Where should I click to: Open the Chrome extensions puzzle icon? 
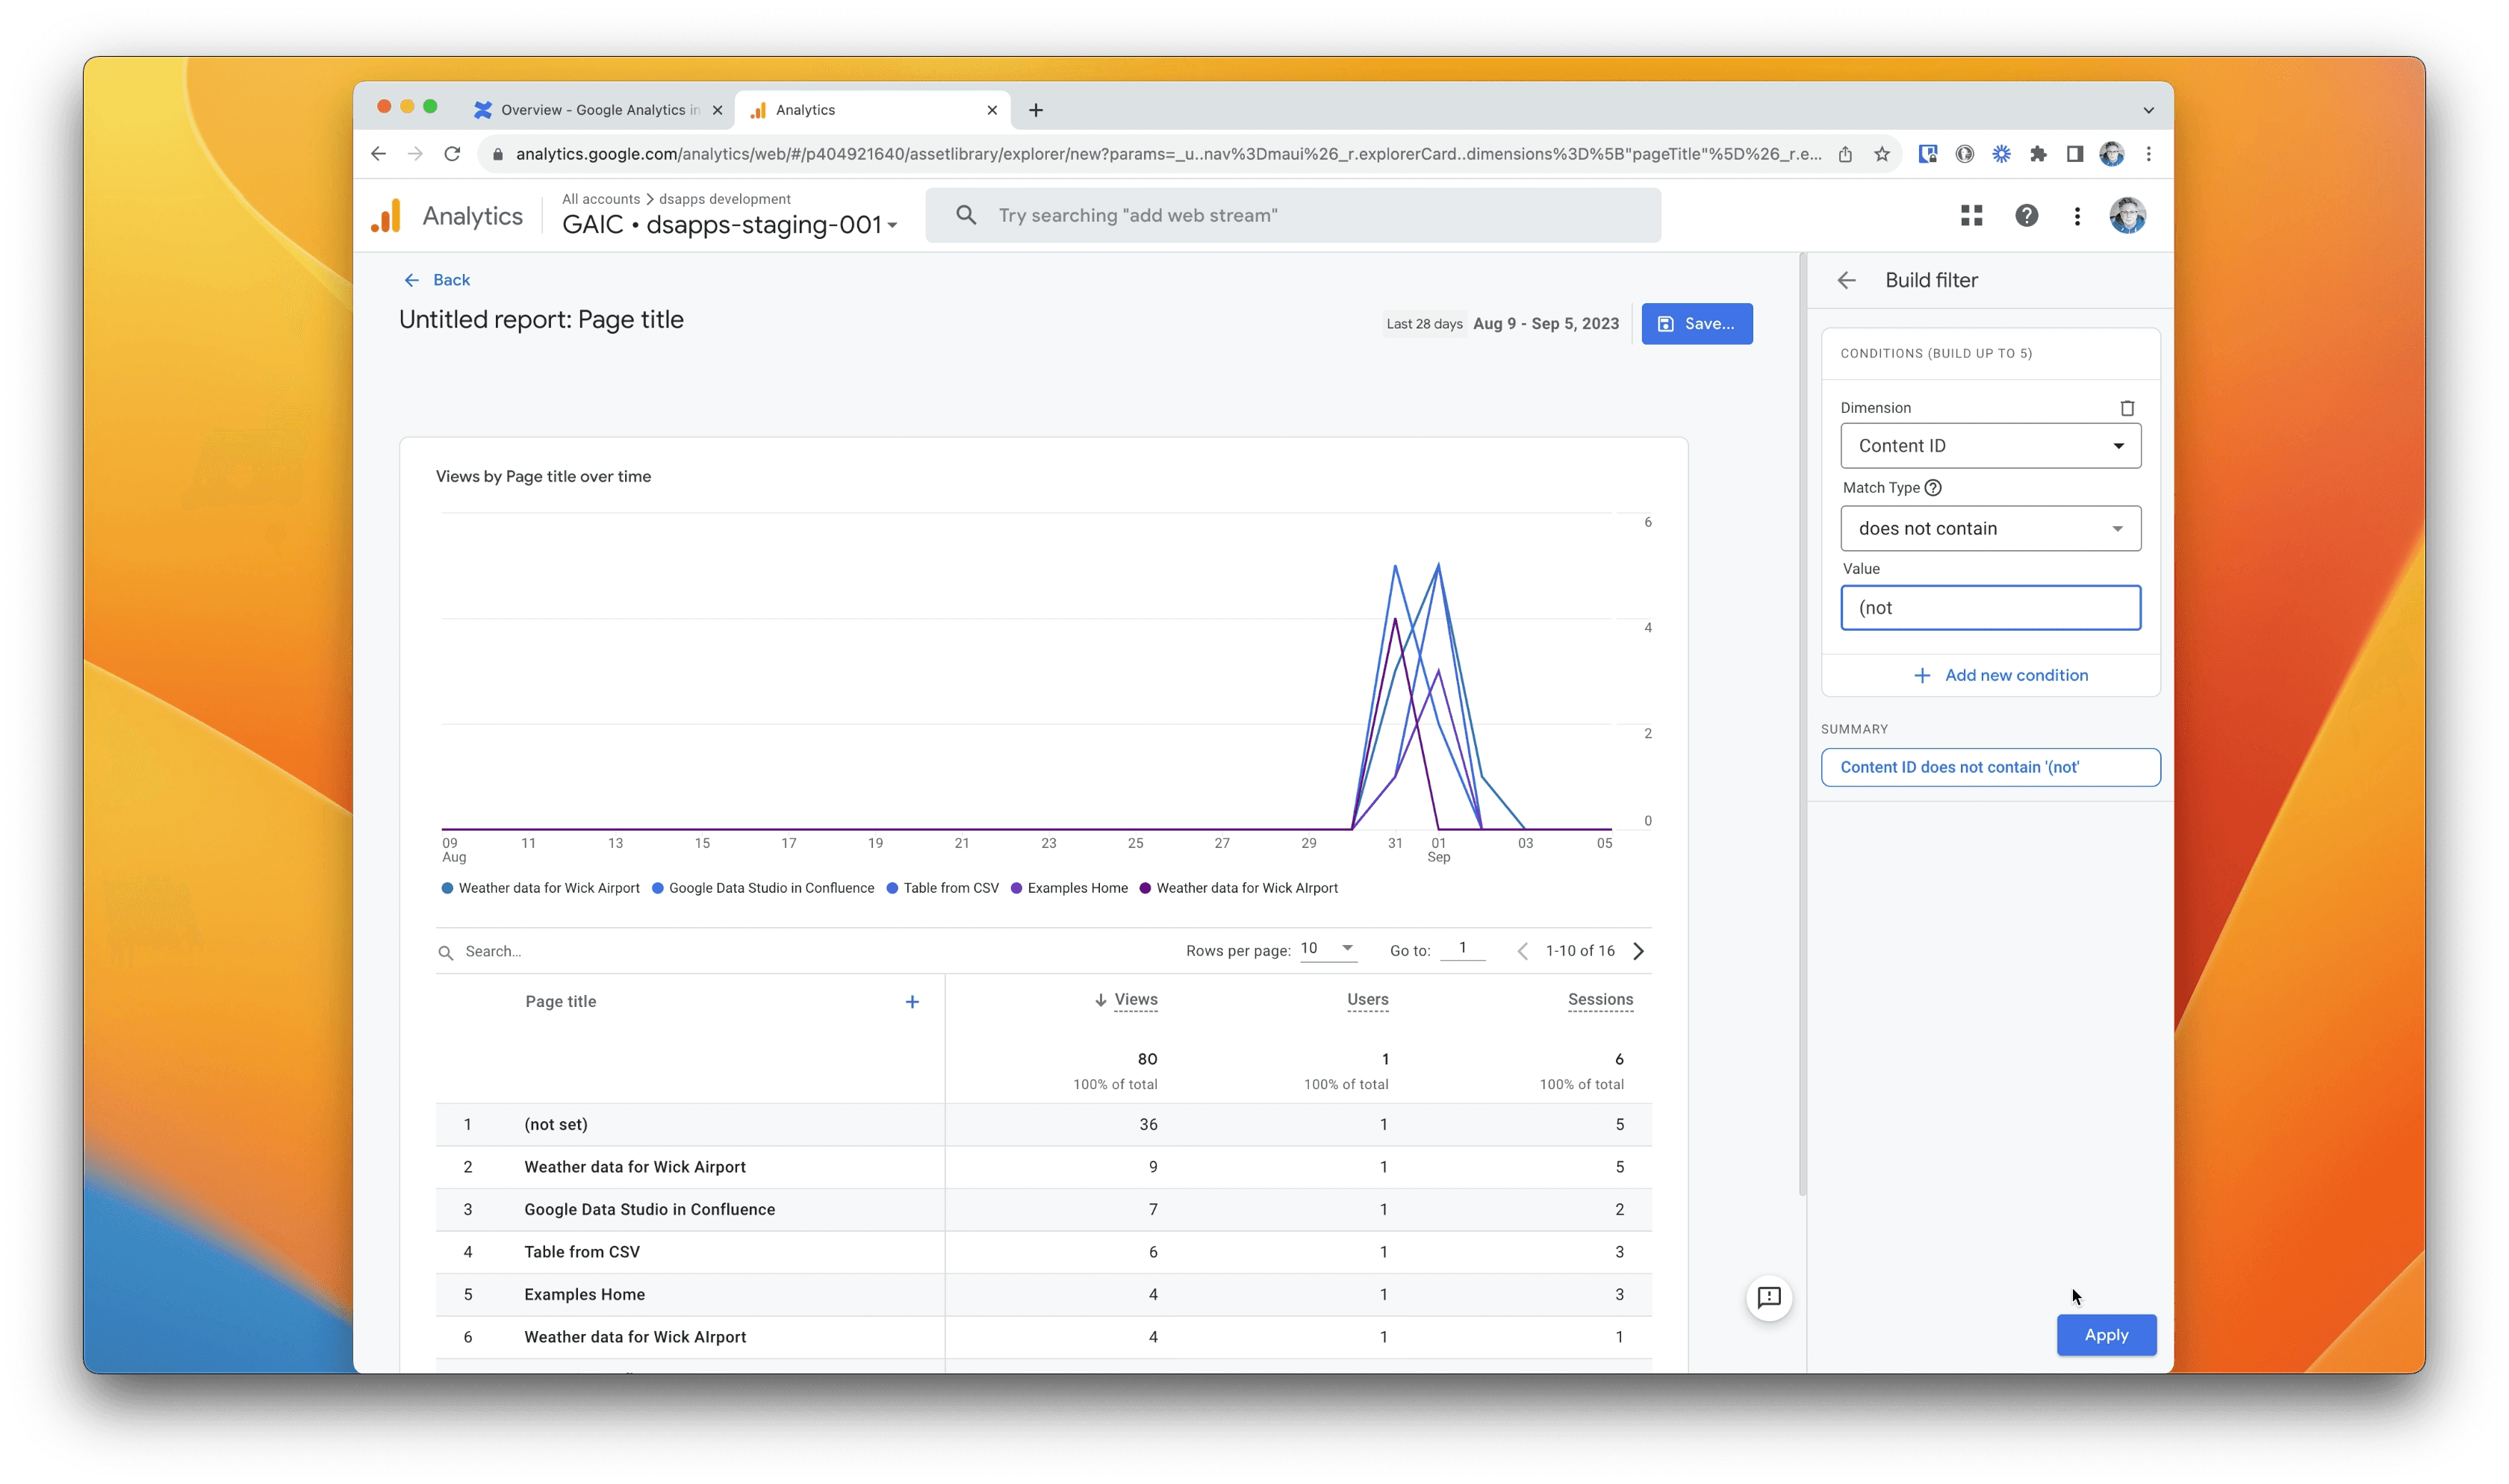point(2038,154)
